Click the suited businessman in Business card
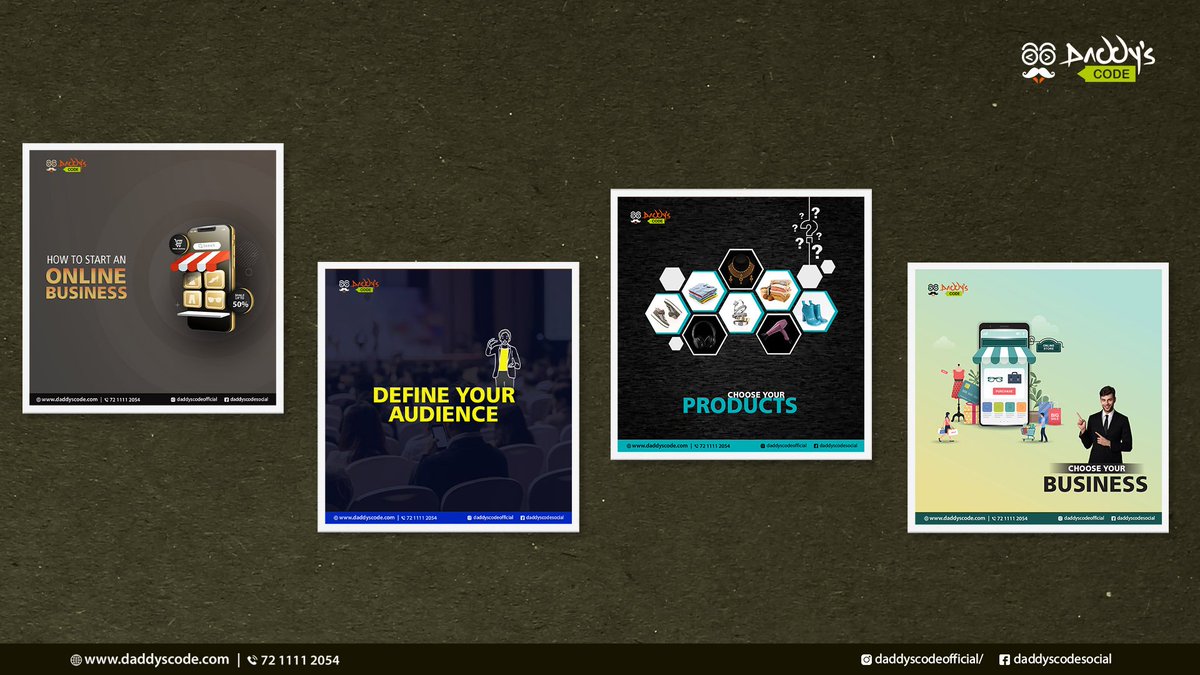The height and width of the screenshot is (675, 1200). tap(1104, 424)
